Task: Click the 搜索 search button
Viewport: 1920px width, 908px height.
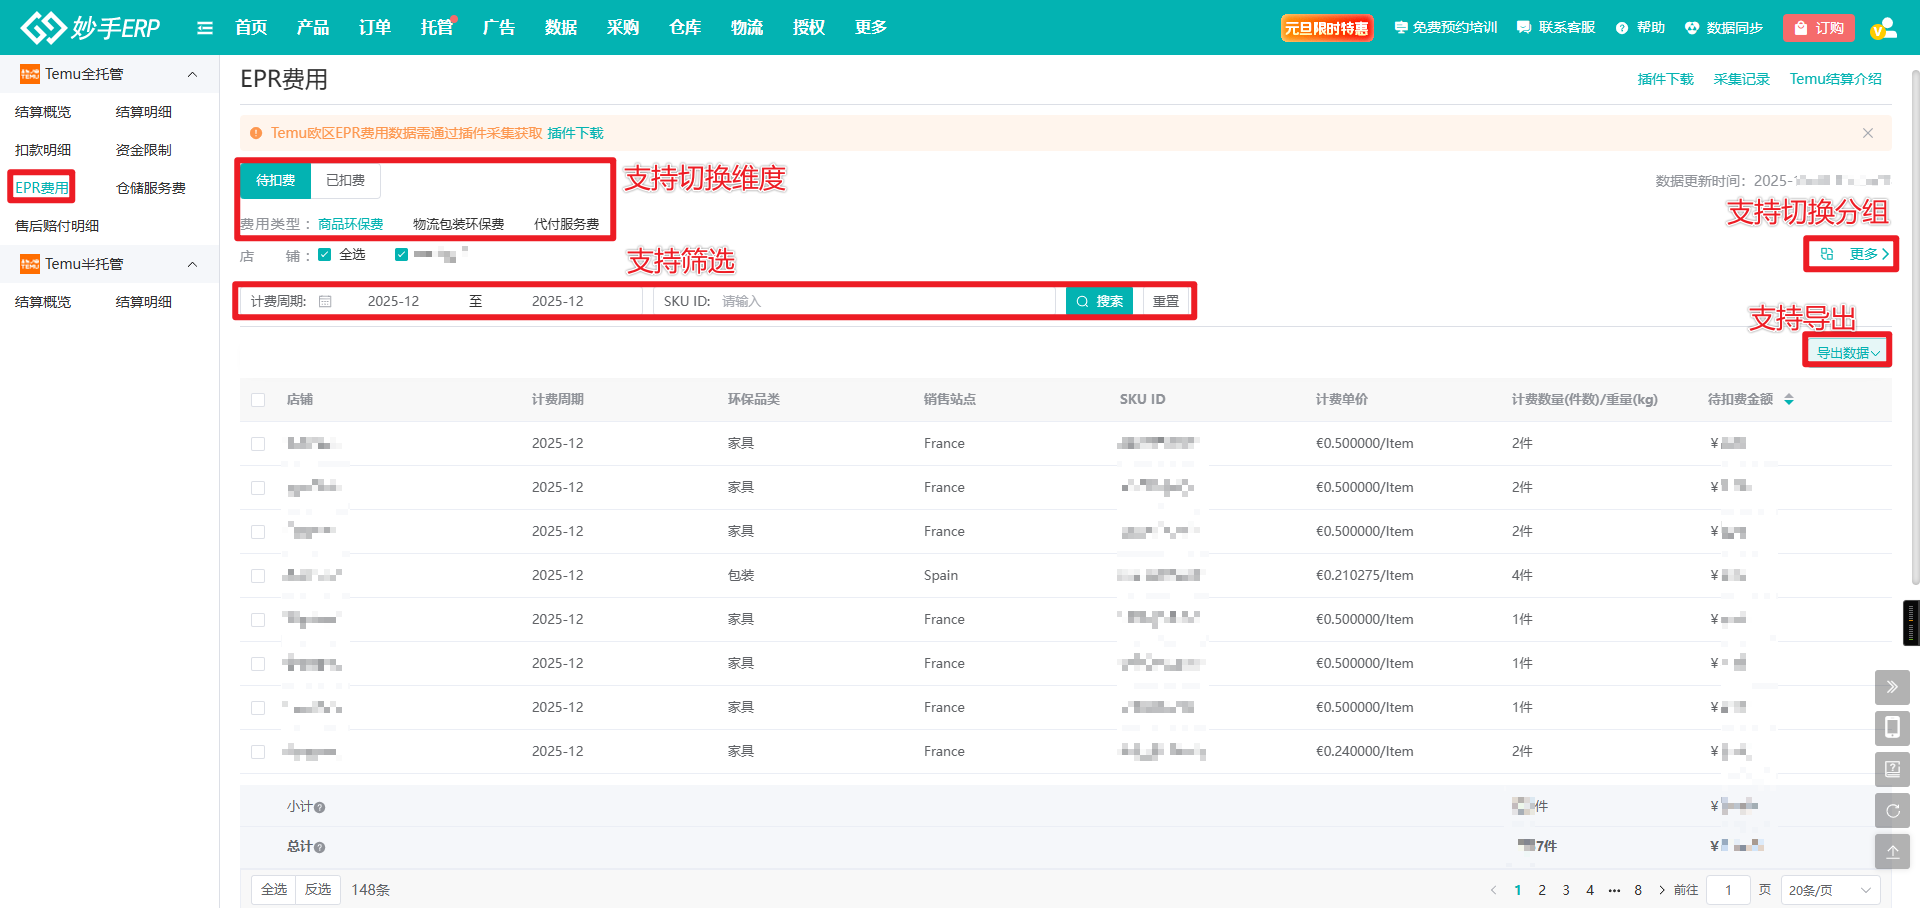Action: point(1099,301)
